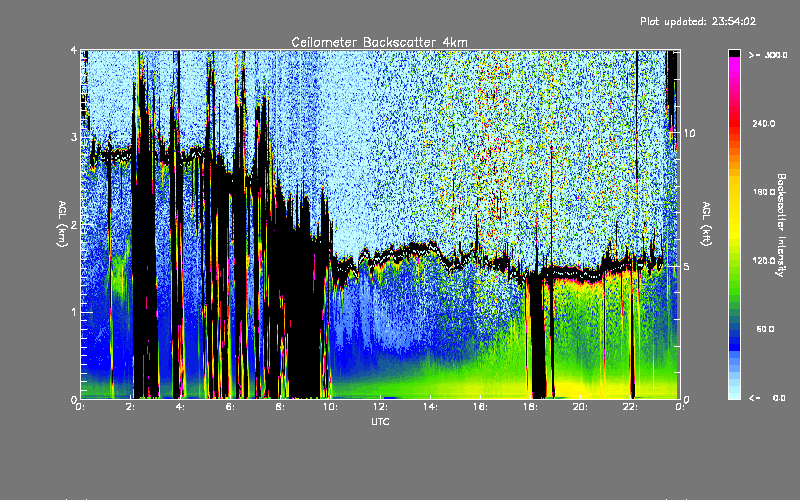Click the 'Ceilometer Backscatter 4km' plot title
Viewport: 800px width, 500px height.
[x=379, y=42]
